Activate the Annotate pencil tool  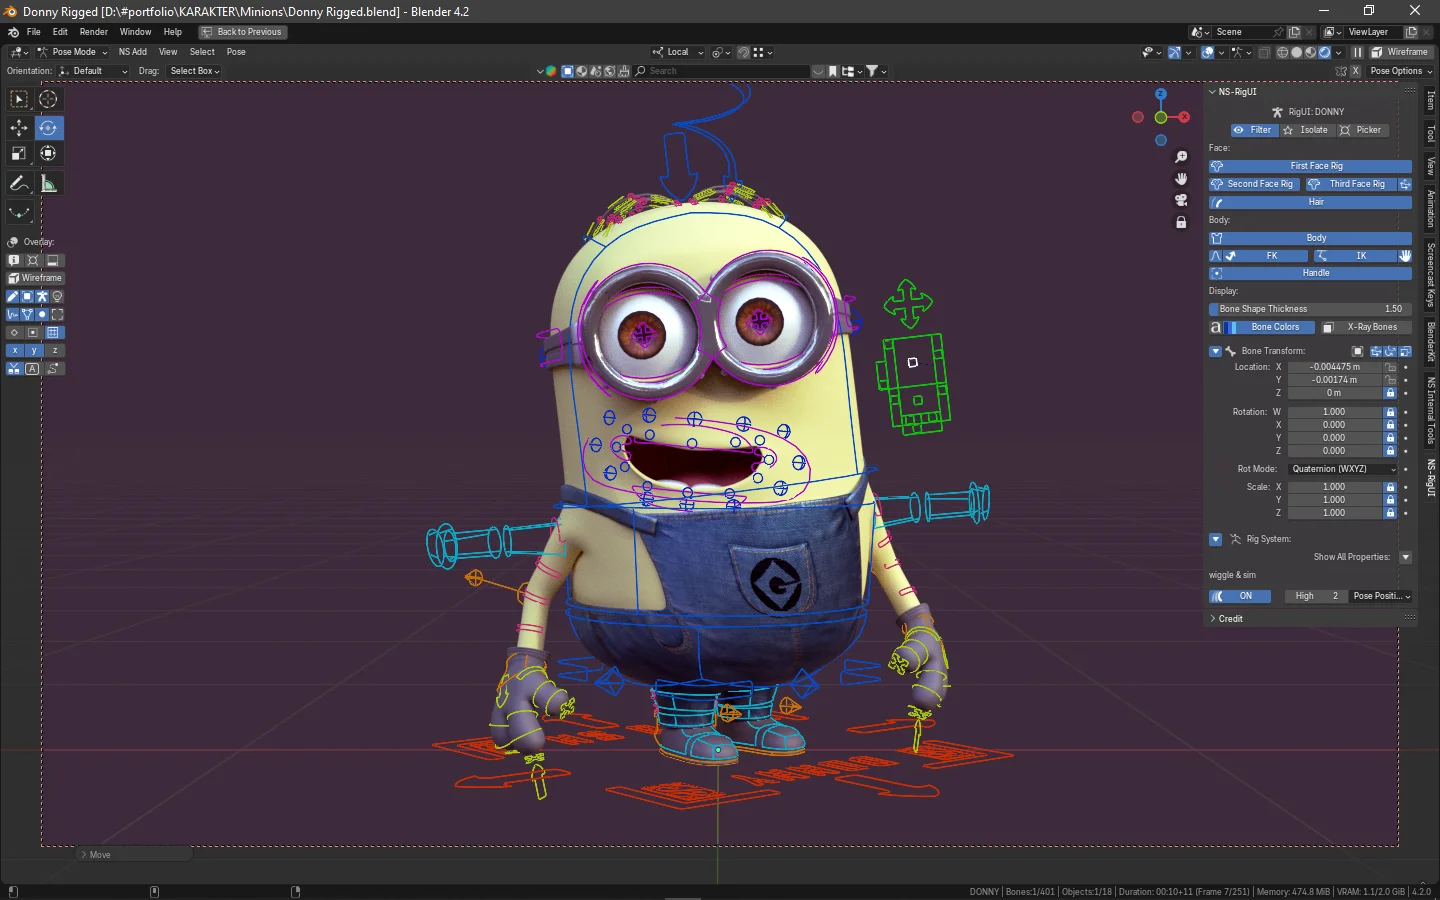click(19, 184)
